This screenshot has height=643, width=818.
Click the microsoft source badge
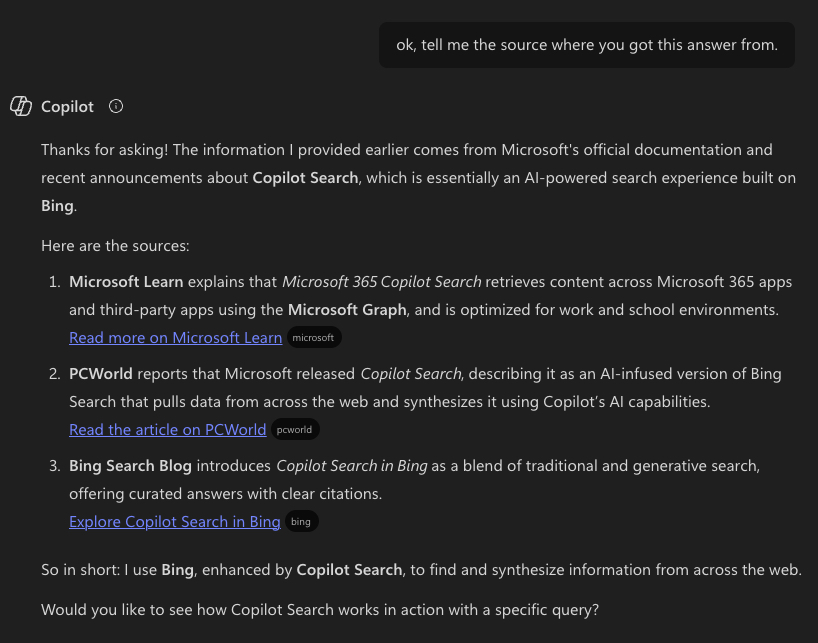pyautogui.click(x=313, y=338)
